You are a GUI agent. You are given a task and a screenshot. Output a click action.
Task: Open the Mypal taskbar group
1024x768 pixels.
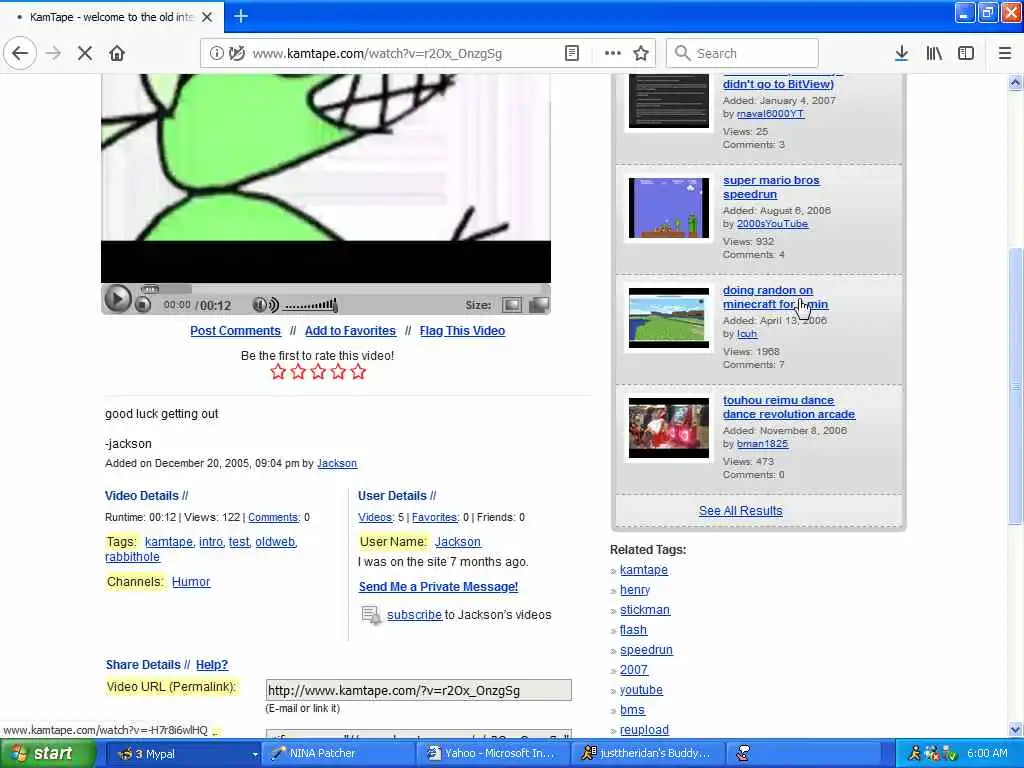[x=183, y=754]
